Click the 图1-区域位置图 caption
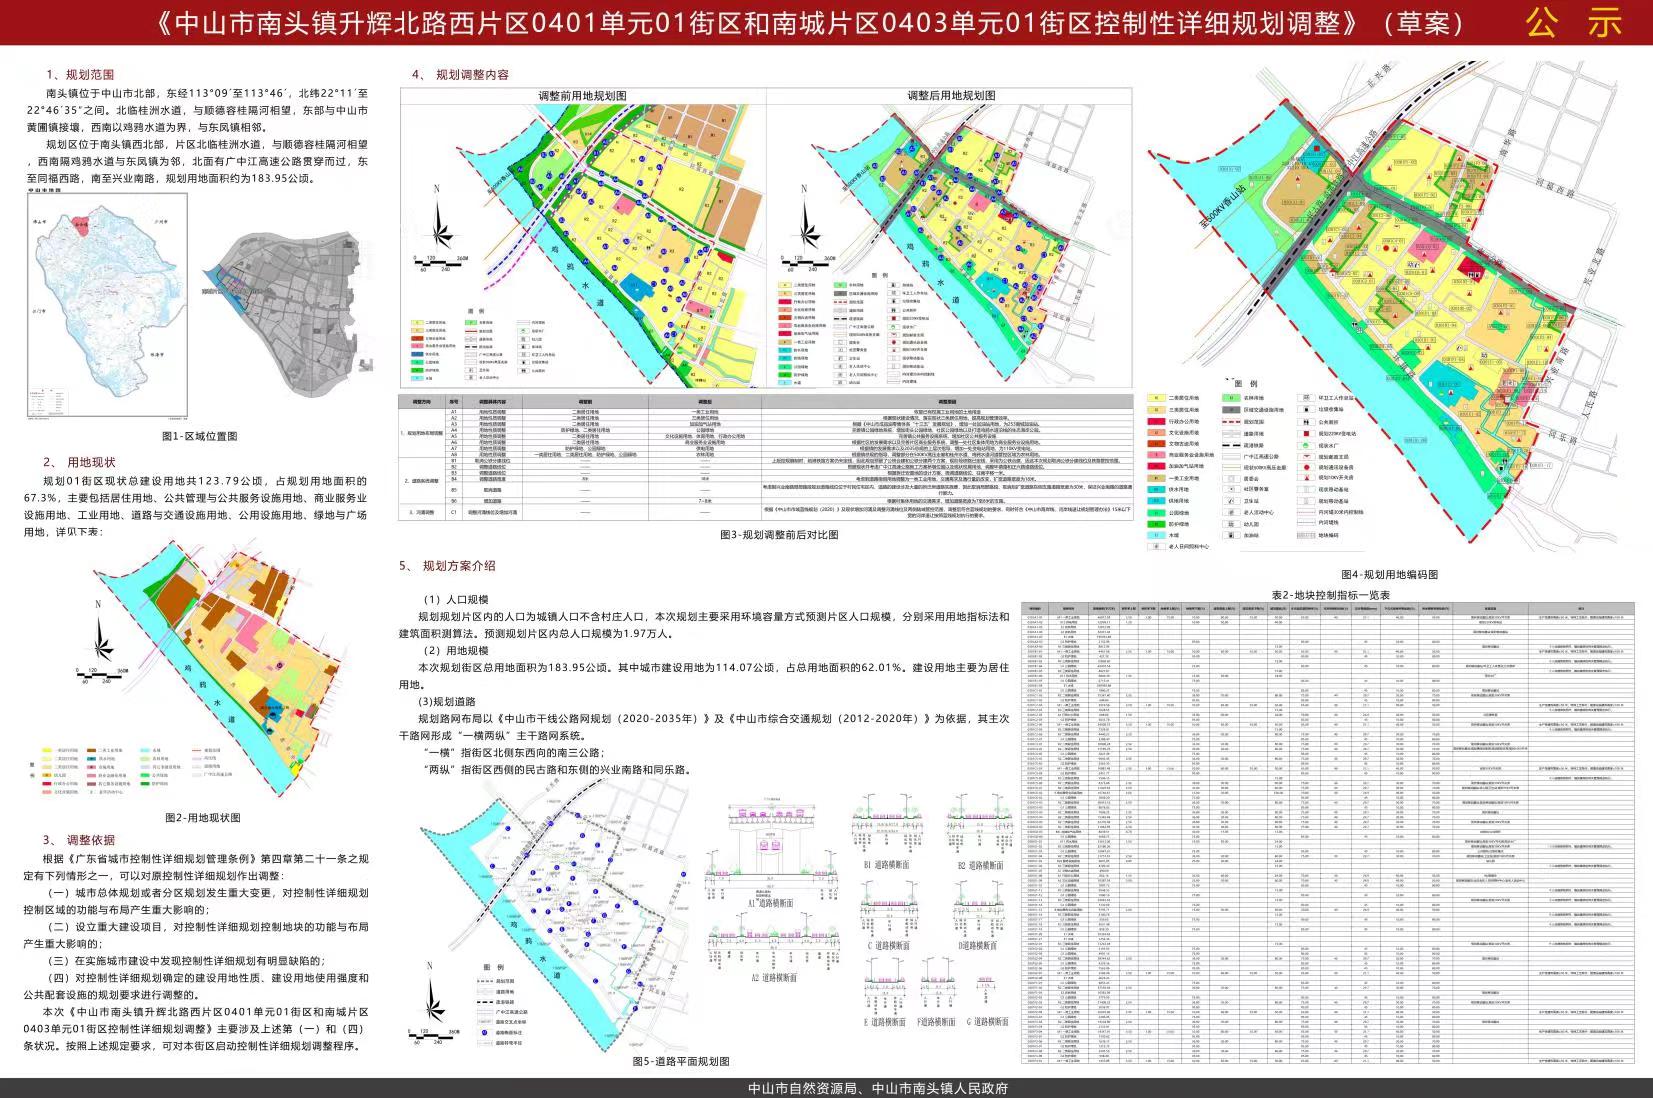This screenshot has height=1098, width=1653. [x=200, y=437]
